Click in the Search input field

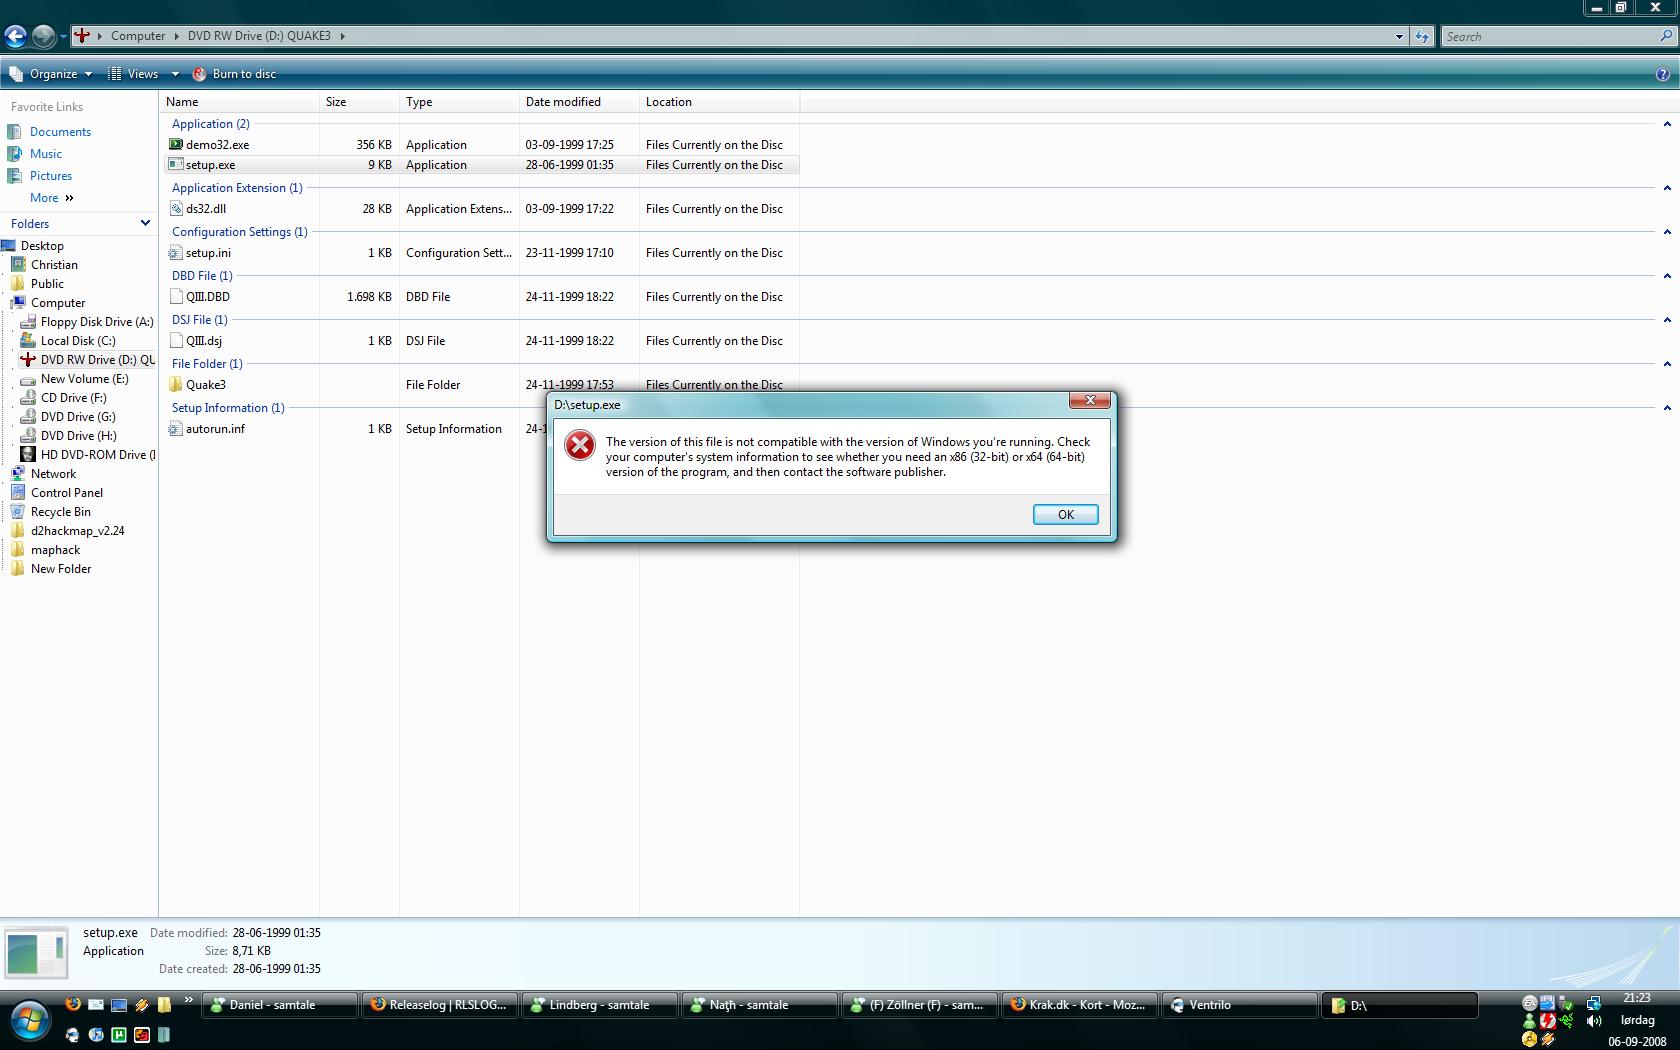[x=1548, y=37]
